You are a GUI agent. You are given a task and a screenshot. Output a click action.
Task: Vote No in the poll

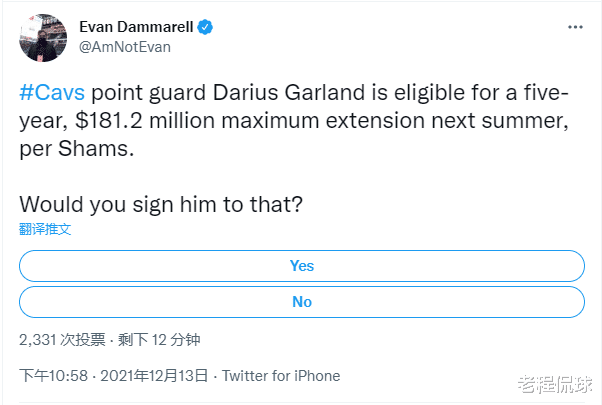coord(301,302)
